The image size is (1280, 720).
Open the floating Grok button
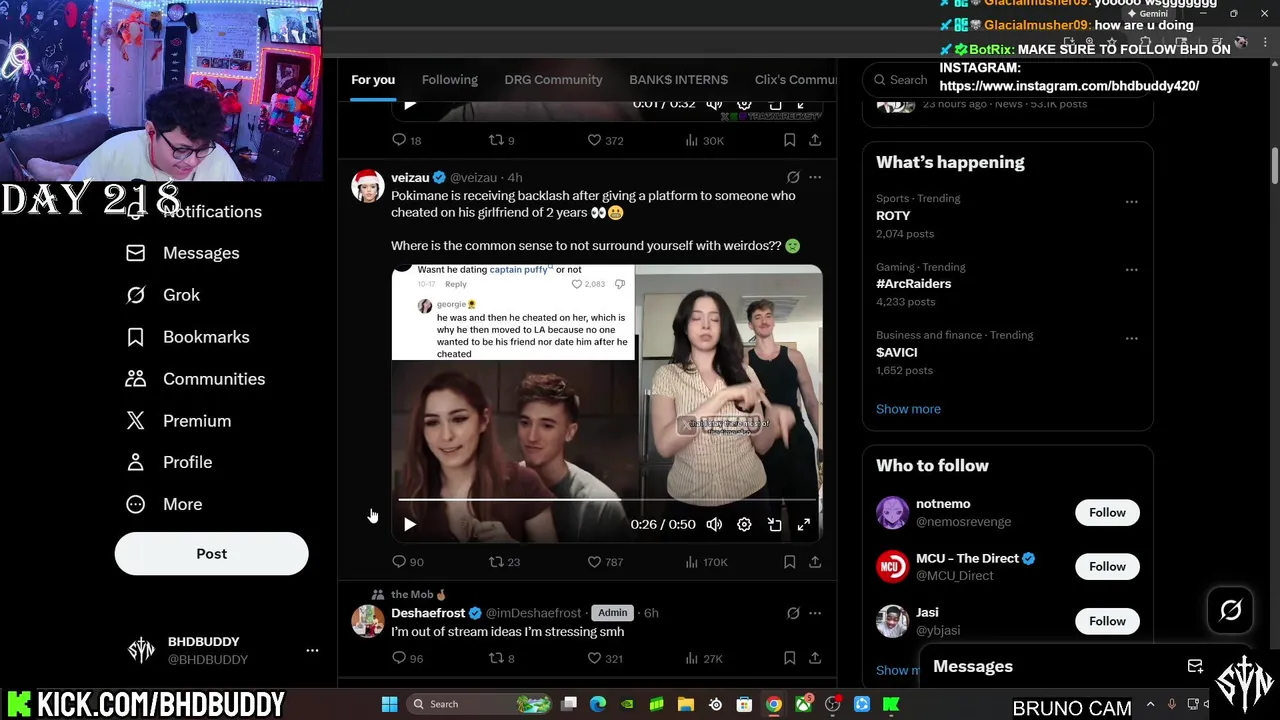pyautogui.click(x=1230, y=611)
